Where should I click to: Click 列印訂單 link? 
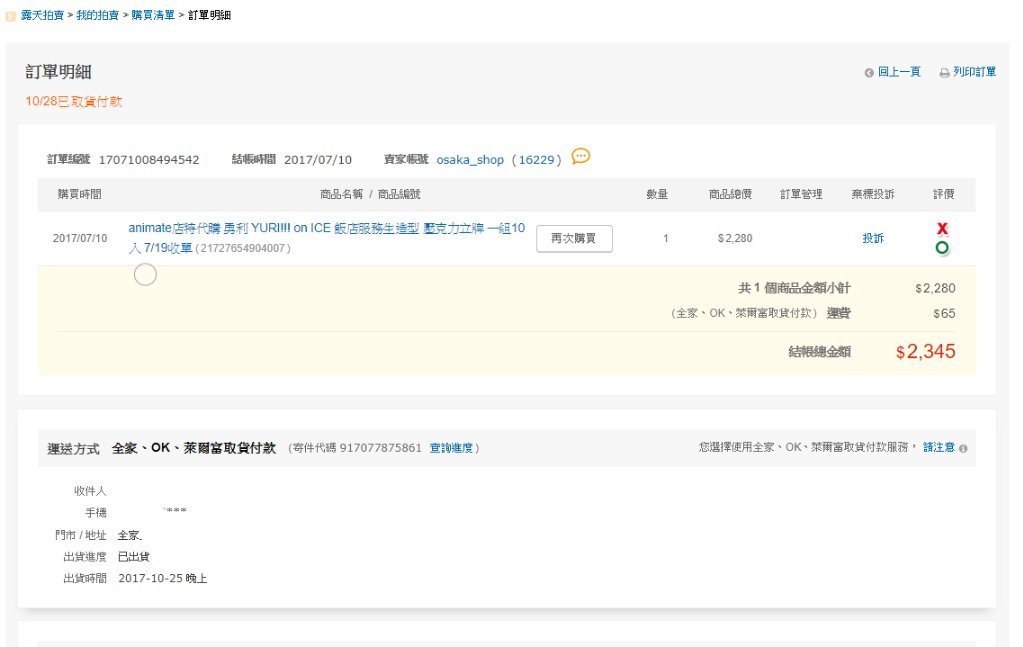tap(975, 72)
